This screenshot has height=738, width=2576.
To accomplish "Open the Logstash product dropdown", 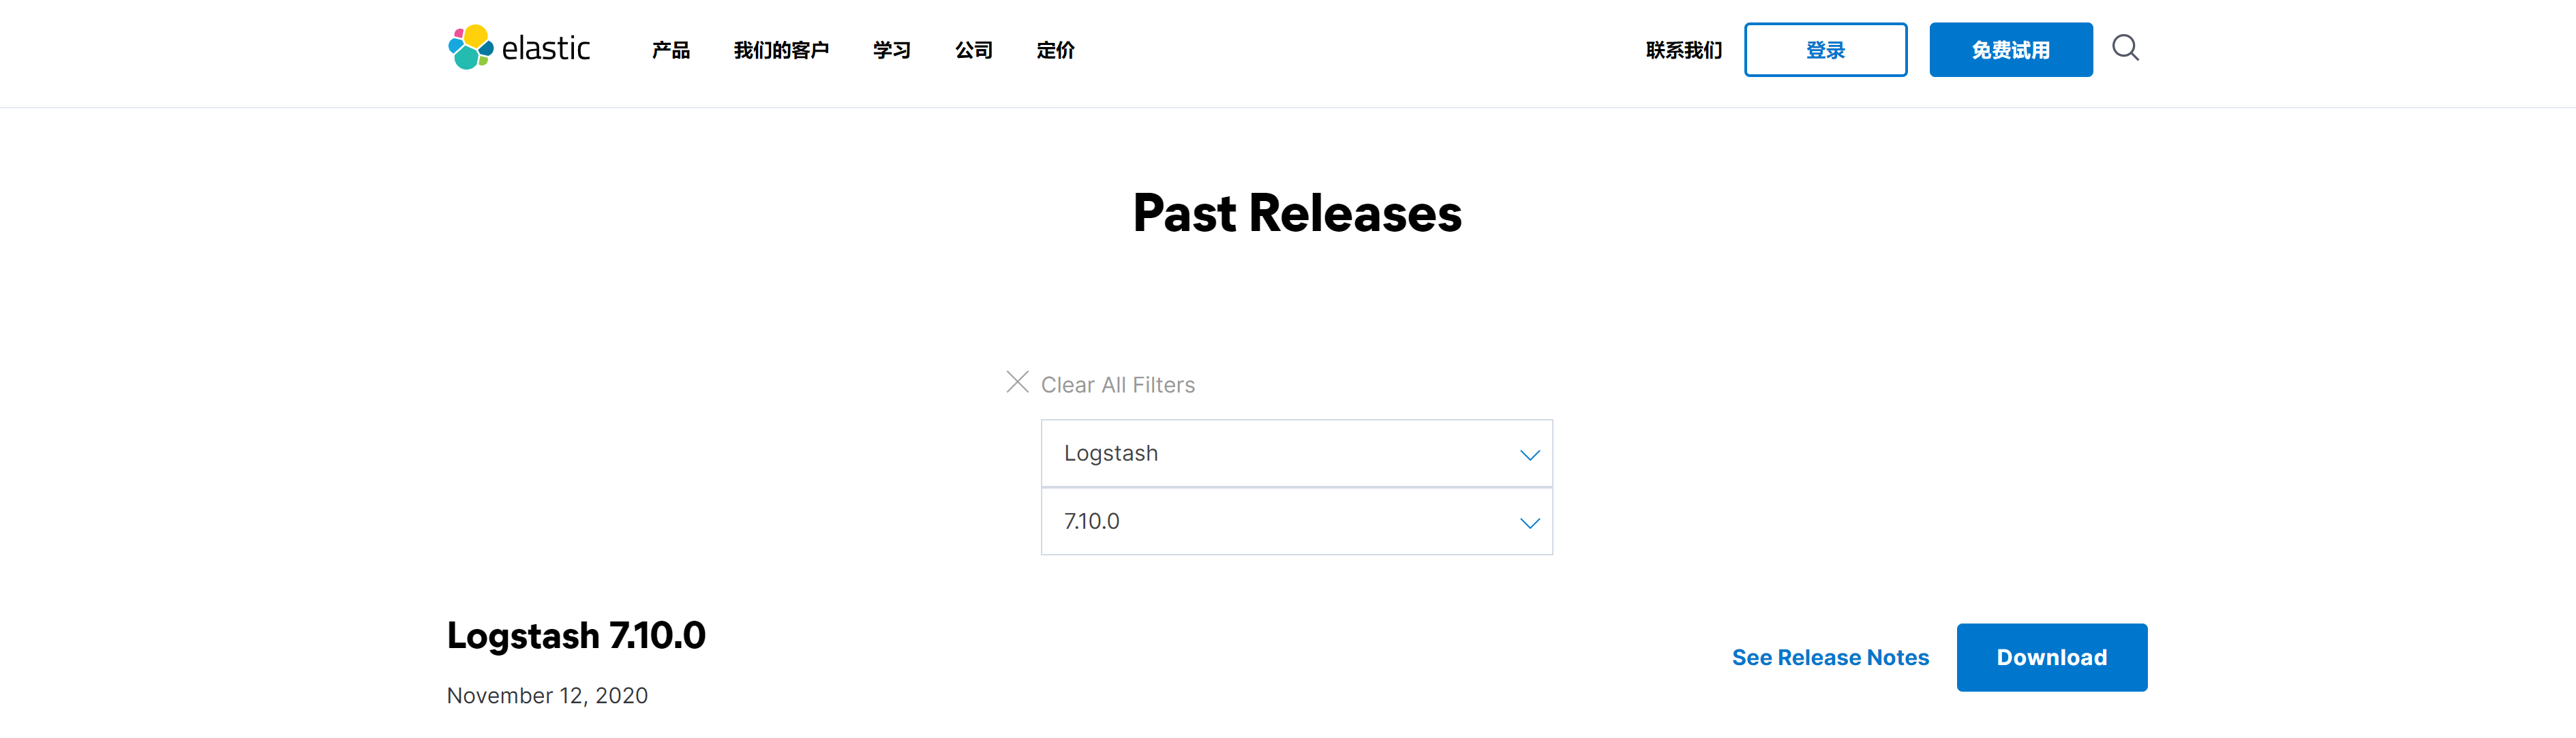I will [1296, 454].
